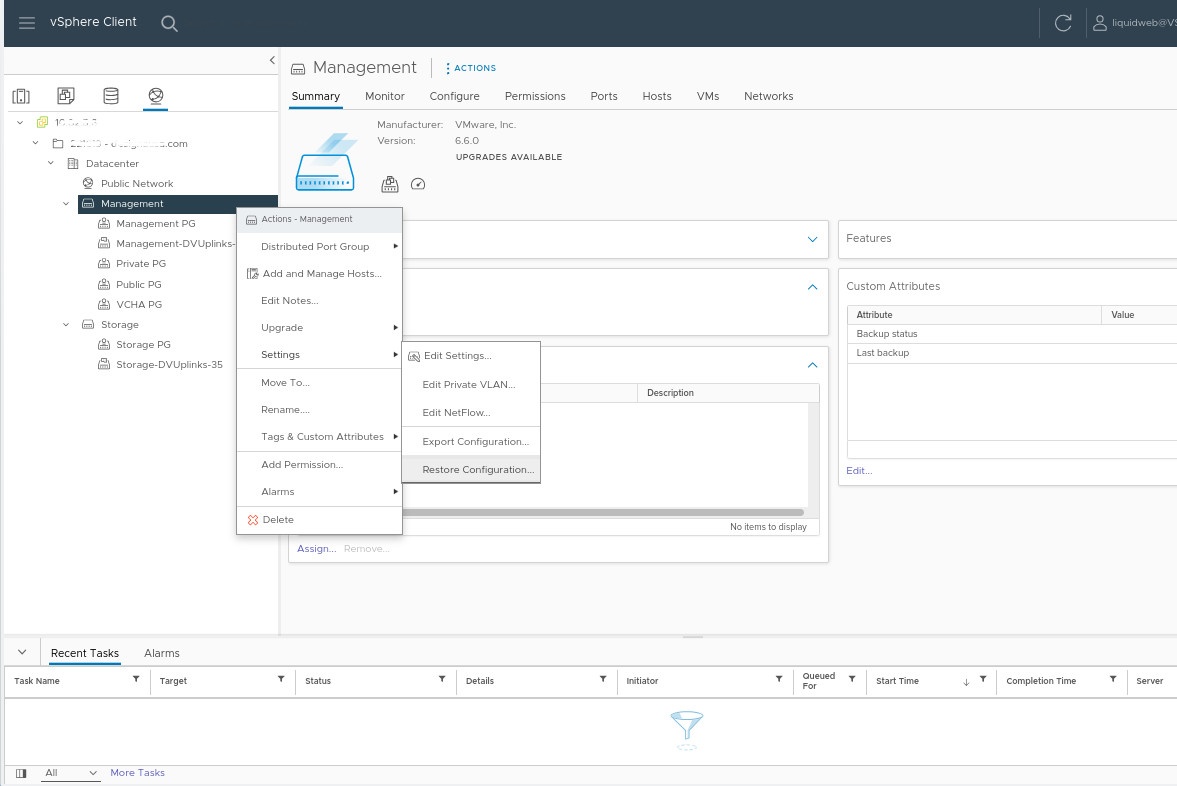Collapse the Storage switch tree node
This screenshot has height=786, width=1177.
tap(66, 325)
